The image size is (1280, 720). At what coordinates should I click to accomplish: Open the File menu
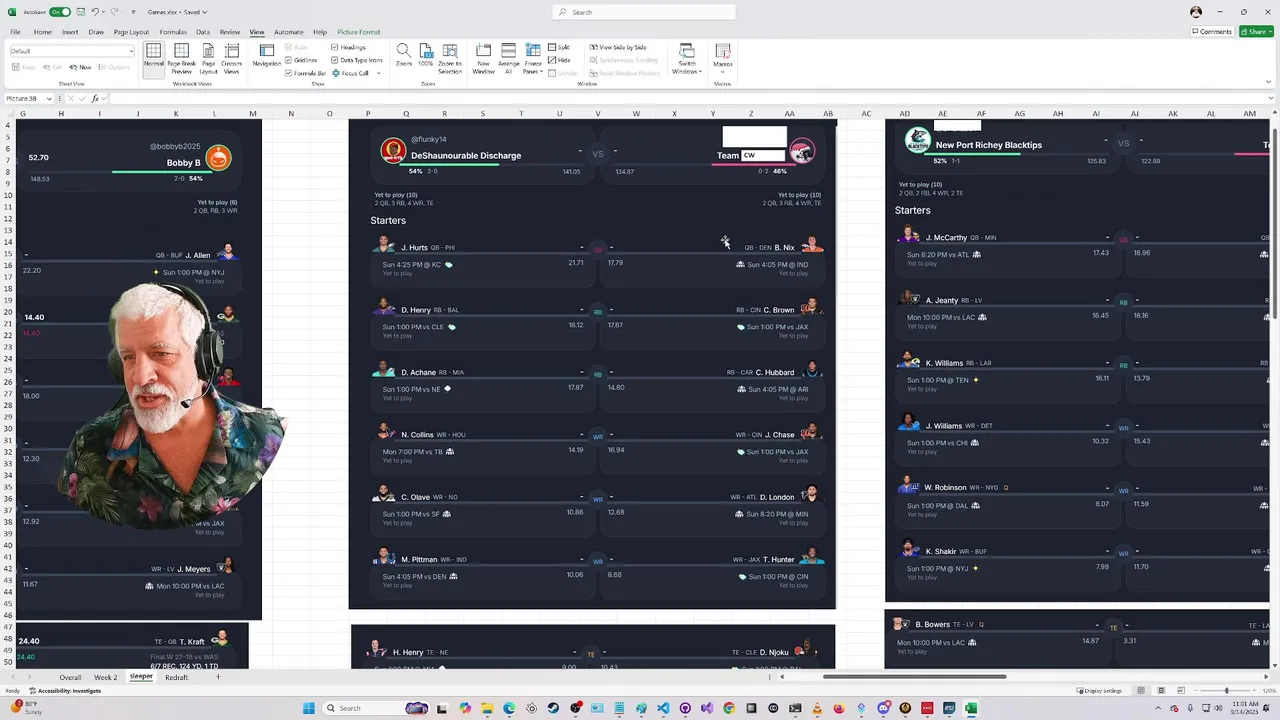[x=15, y=32]
